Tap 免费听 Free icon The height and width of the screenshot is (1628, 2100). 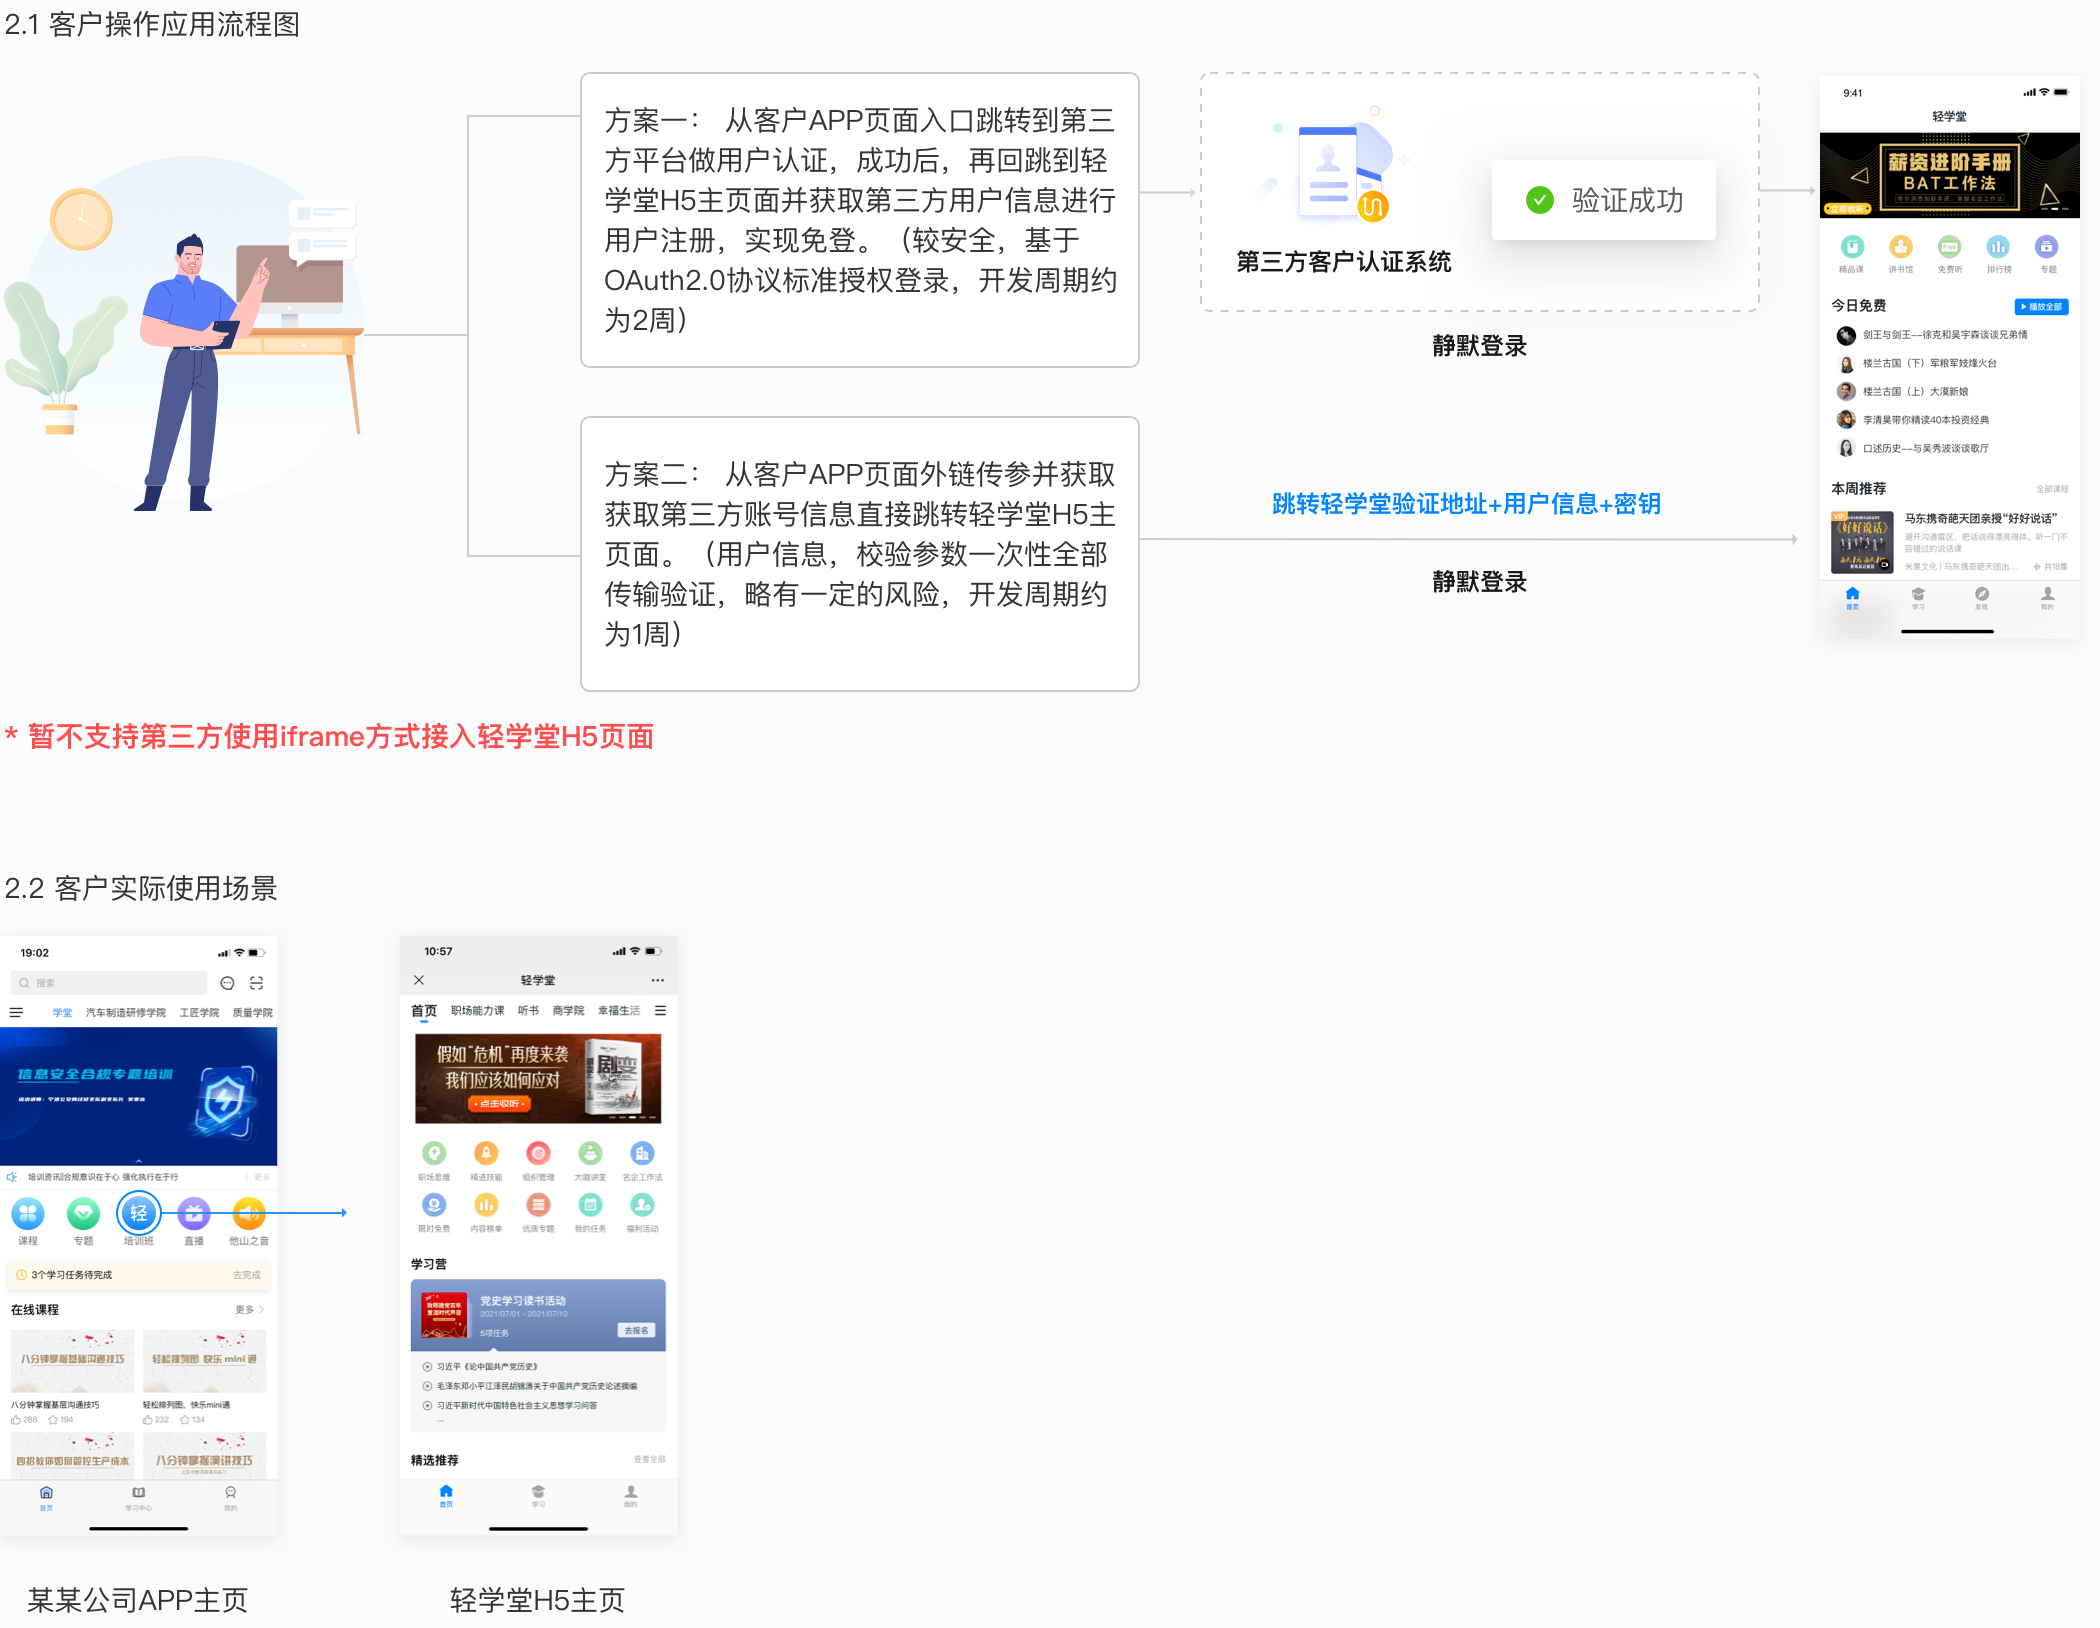tap(1949, 246)
